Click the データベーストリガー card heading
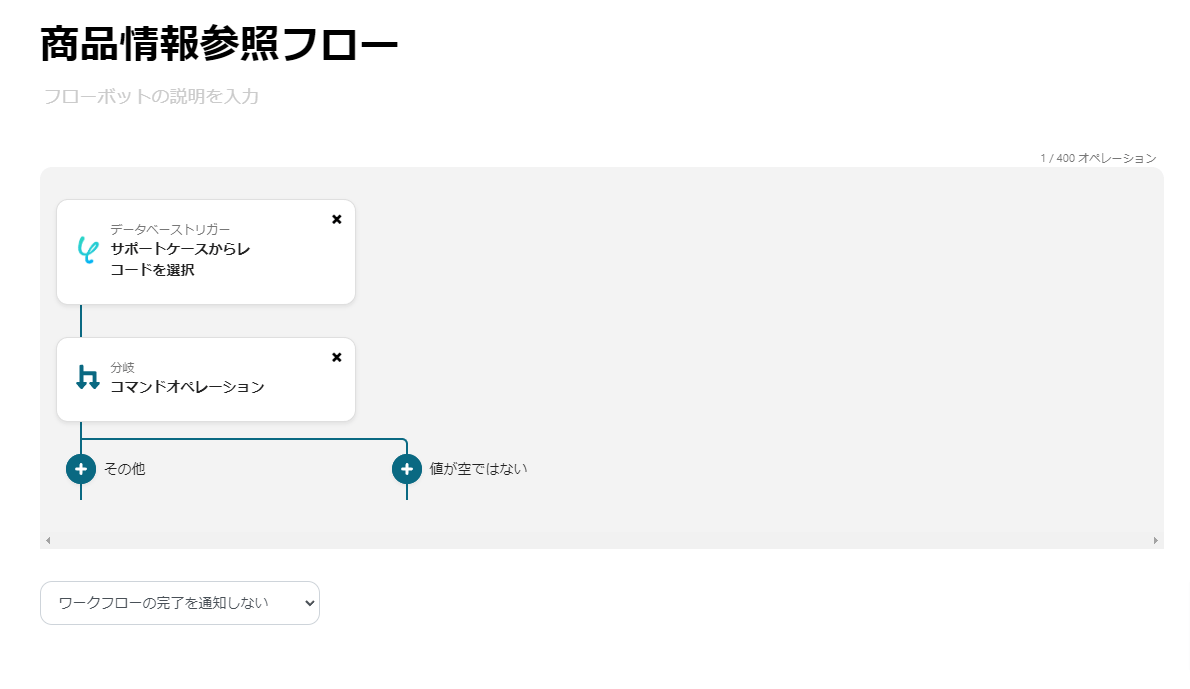 tap(170, 230)
